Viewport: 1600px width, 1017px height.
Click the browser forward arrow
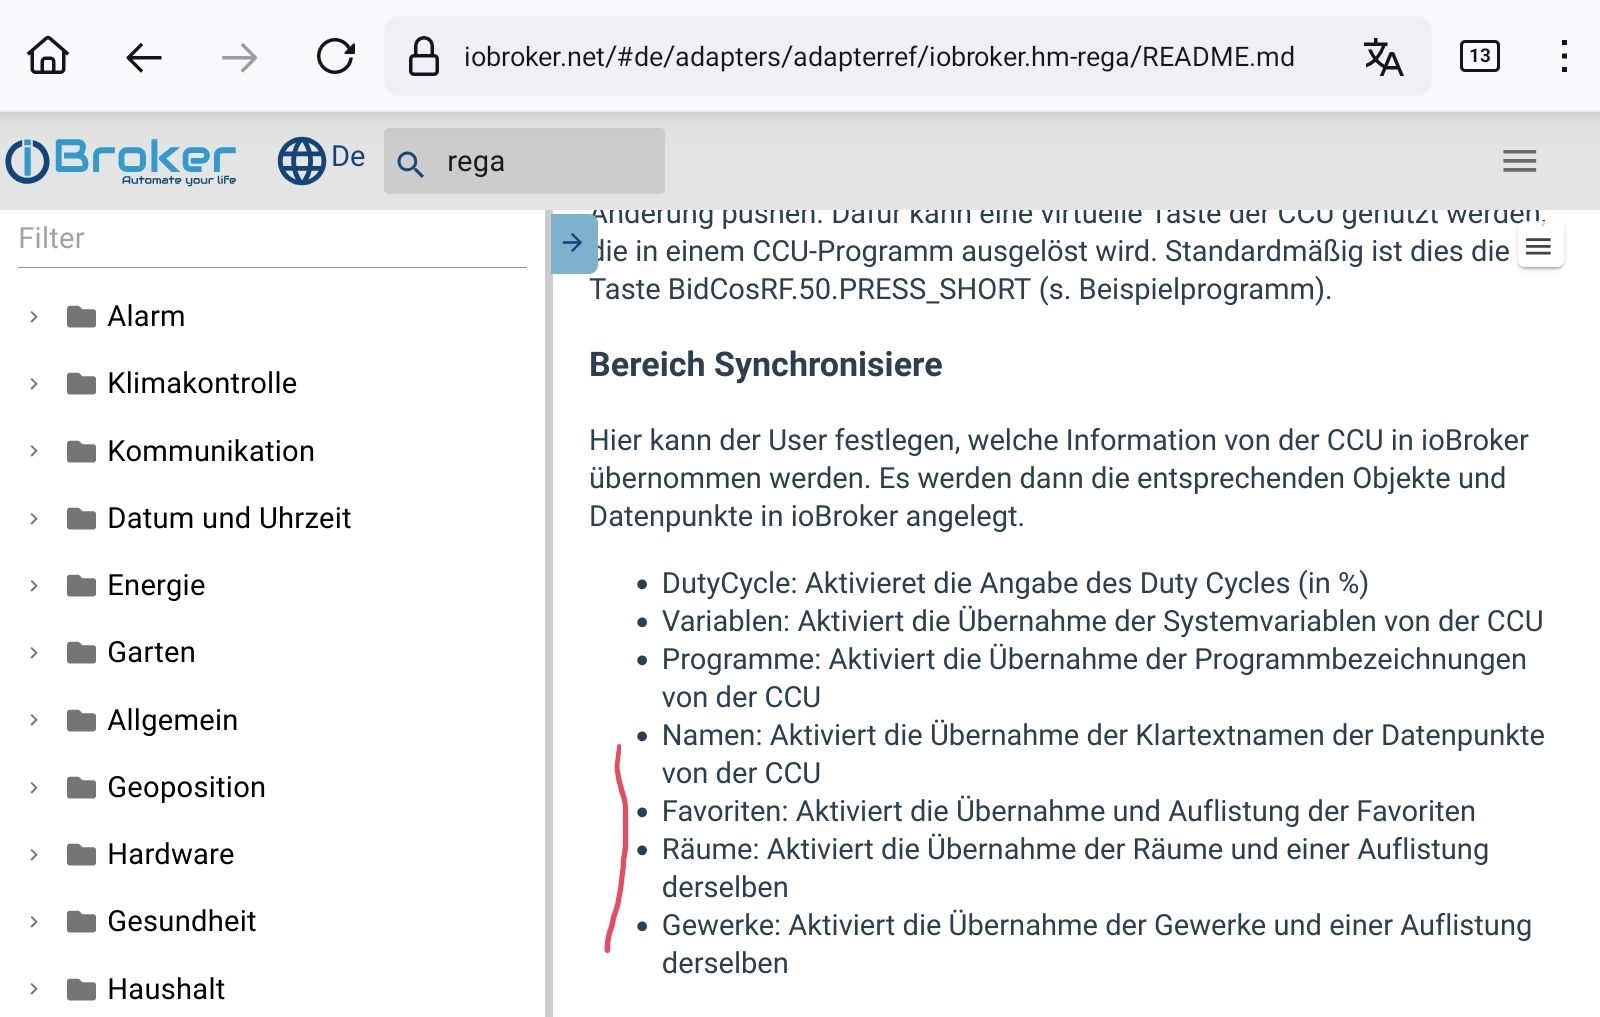(239, 58)
